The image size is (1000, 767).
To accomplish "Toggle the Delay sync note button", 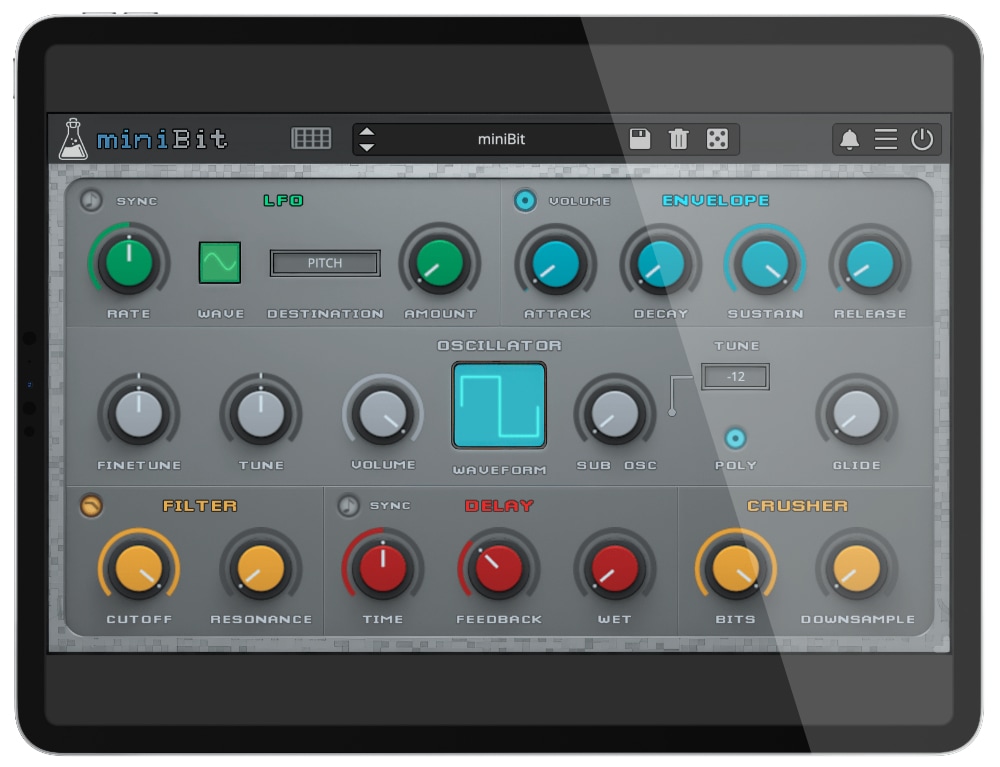I will [x=348, y=506].
